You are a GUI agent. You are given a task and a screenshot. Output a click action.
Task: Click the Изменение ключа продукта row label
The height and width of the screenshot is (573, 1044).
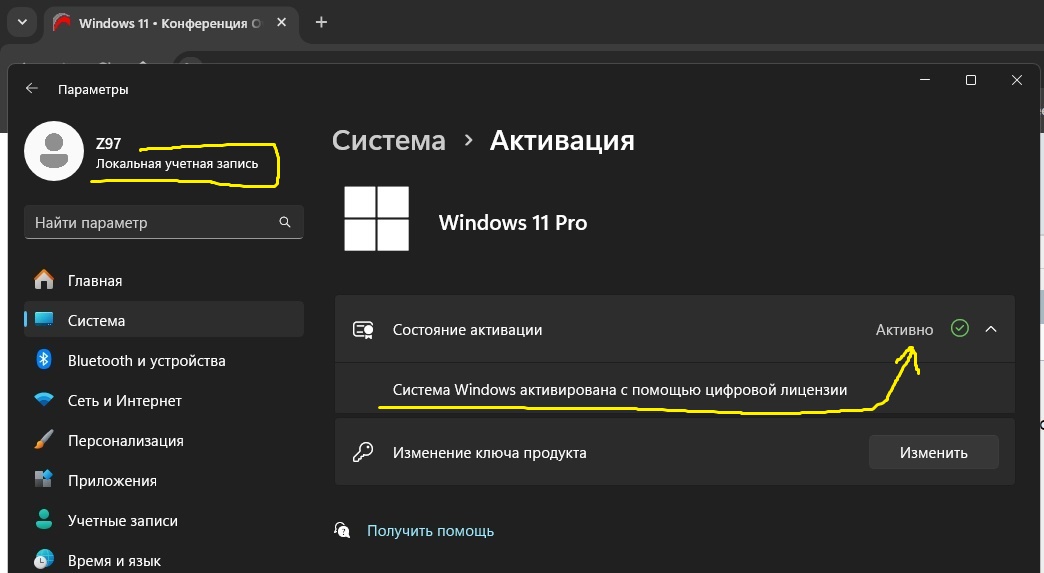point(489,453)
